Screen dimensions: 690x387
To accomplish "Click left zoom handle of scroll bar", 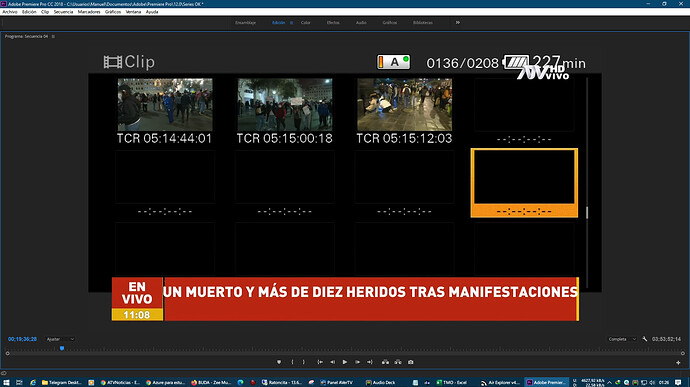I will point(7,353).
